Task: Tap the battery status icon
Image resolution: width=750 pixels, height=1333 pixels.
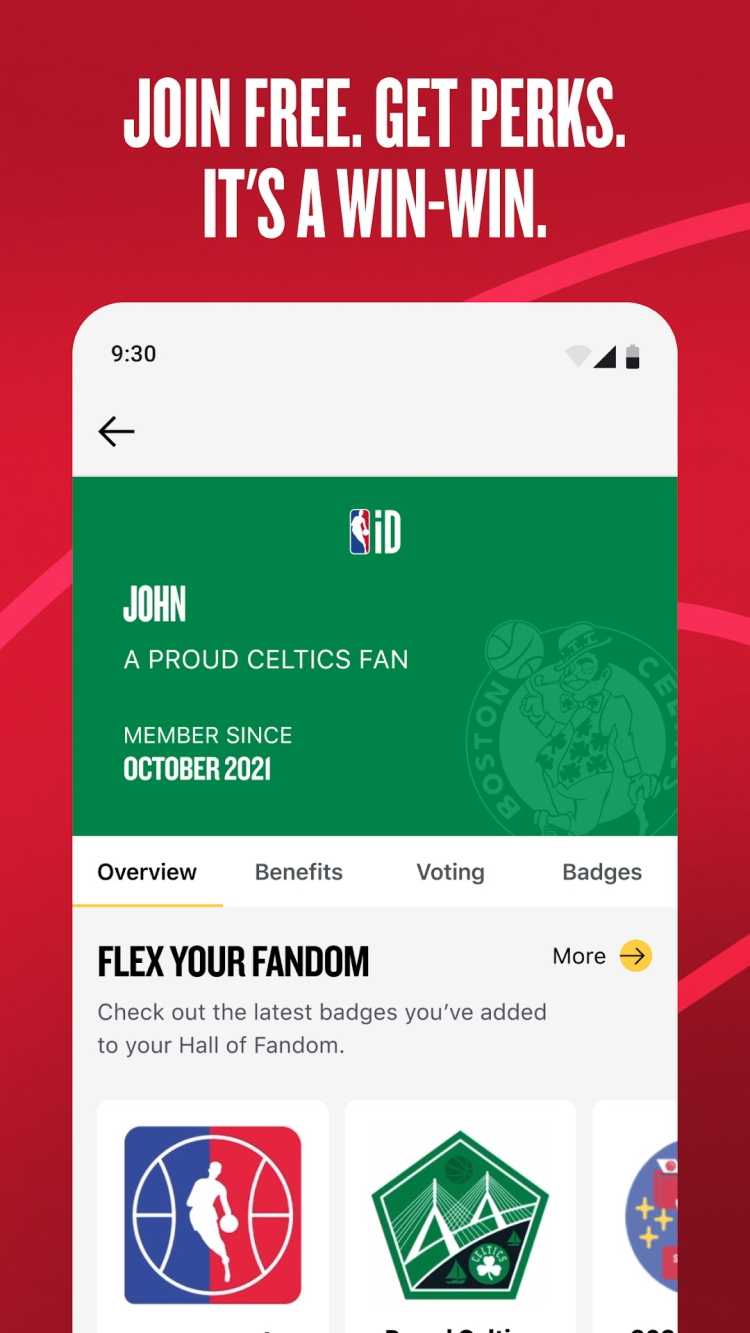Action: 632,356
